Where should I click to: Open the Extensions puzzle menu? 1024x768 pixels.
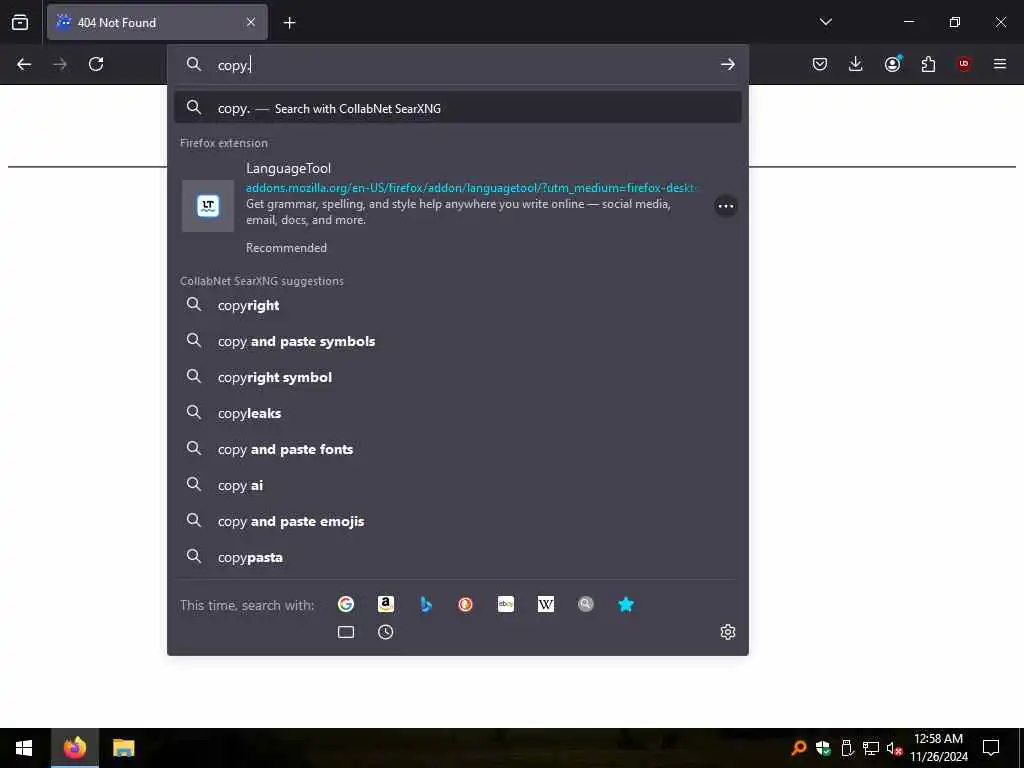pyautogui.click(x=928, y=64)
